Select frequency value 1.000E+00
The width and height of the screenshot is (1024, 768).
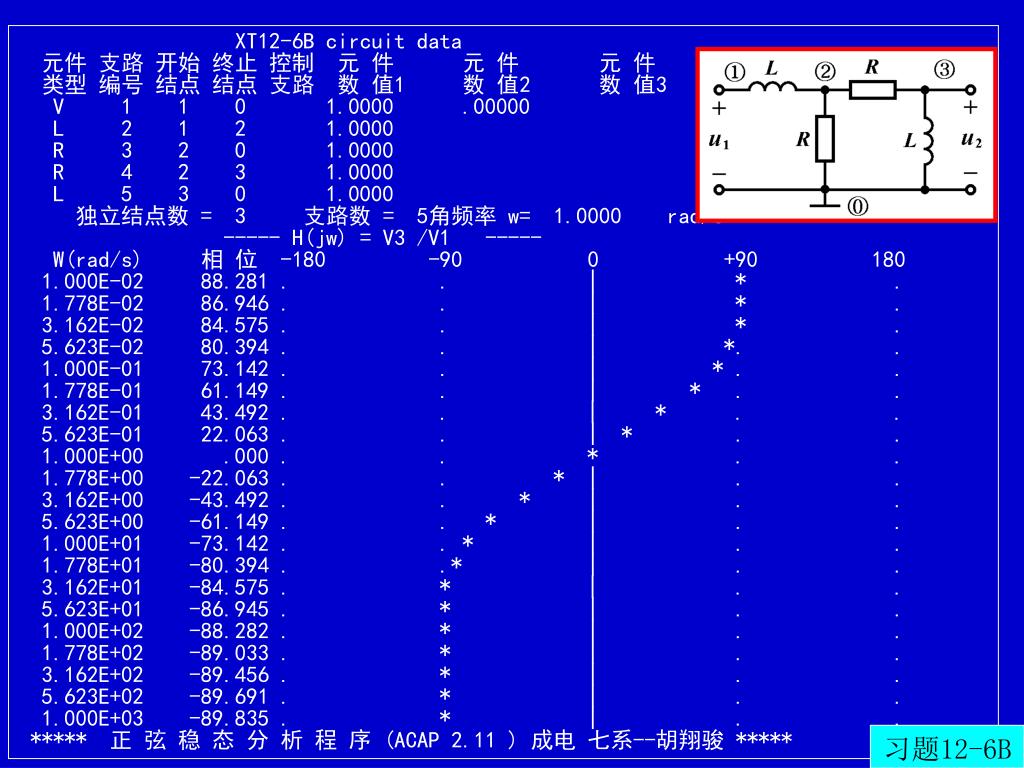click(x=92, y=456)
